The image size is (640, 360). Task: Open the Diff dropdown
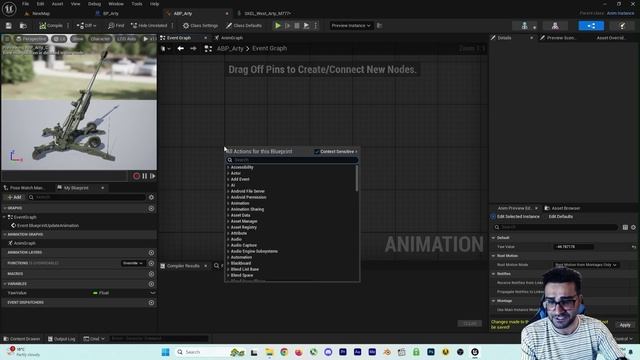coord(87,26)
